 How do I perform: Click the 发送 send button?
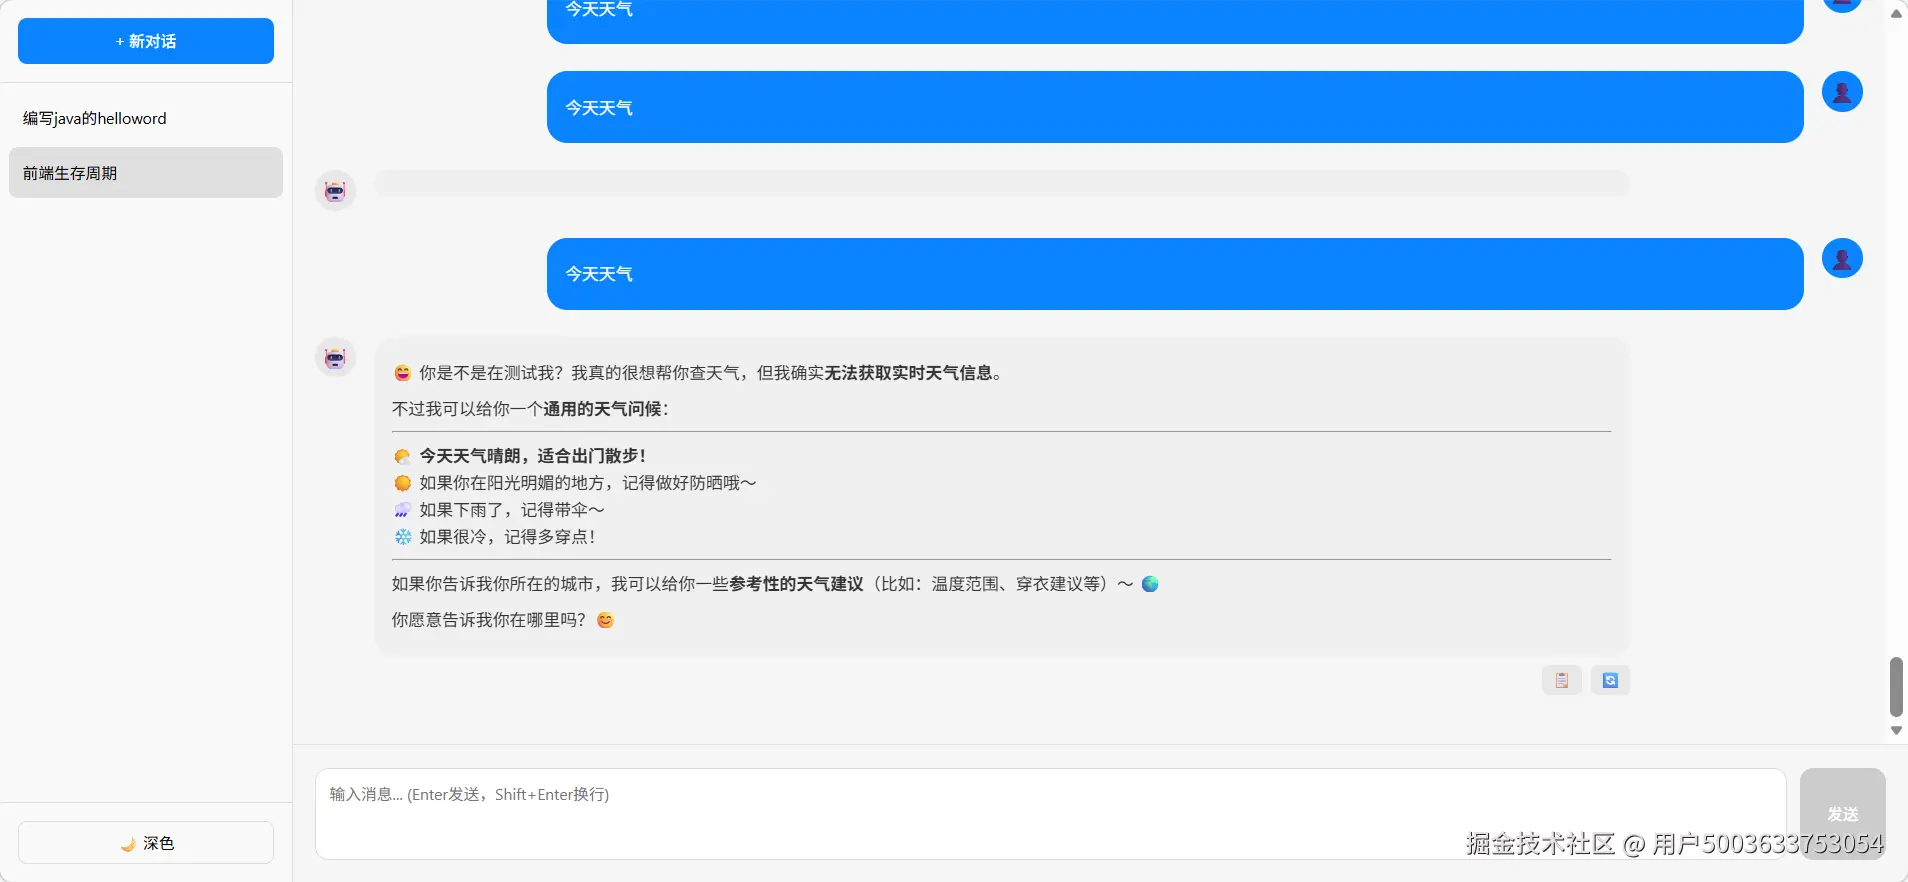pyautogui.click(x=1842, y=814)
